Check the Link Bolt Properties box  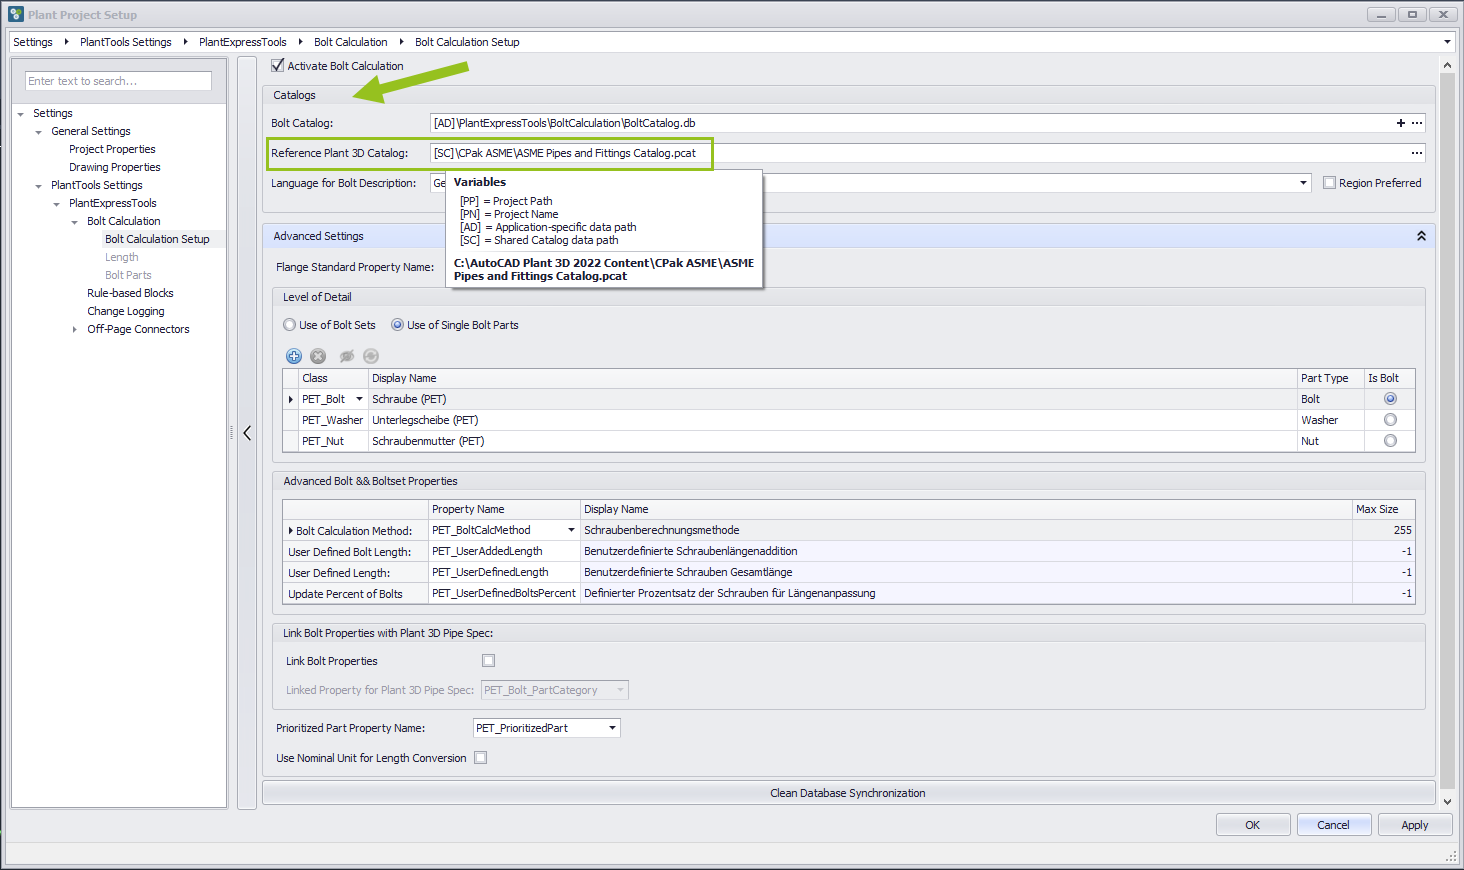pos(489,661)
